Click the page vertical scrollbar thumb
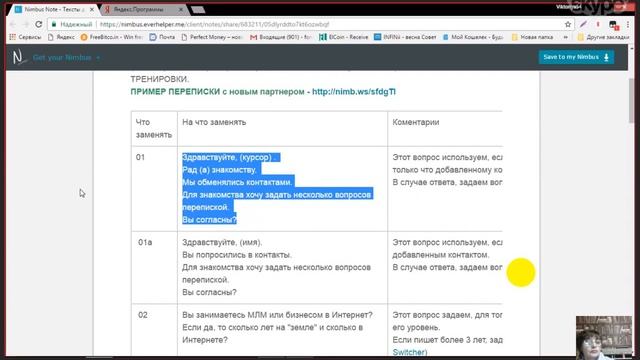 pyautogui.click(x=631, y=100)
